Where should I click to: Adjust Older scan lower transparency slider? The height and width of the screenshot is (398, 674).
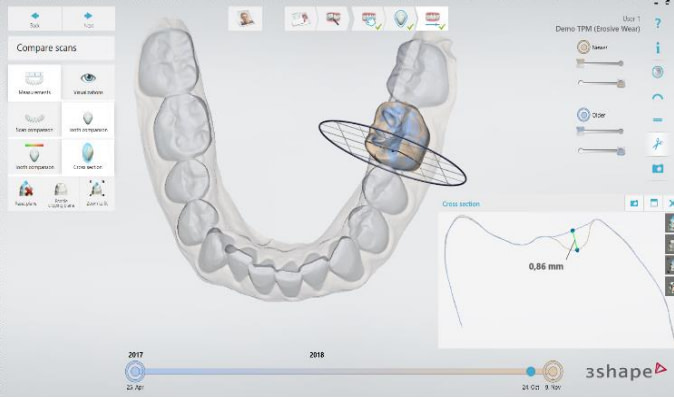coord(601,150)
